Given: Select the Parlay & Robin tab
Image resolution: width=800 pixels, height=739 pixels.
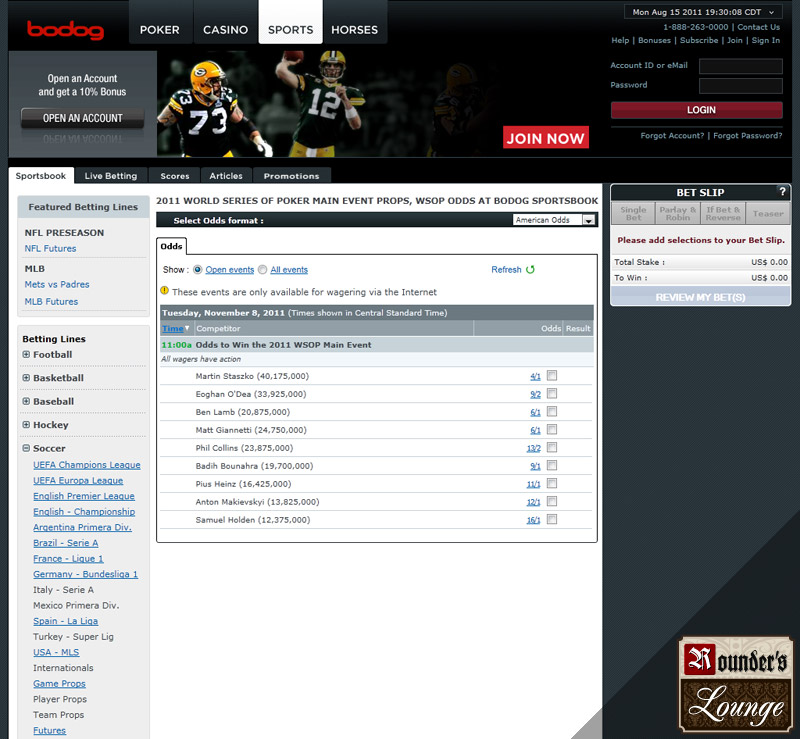Looking at the screenshot, I should 678,213.
